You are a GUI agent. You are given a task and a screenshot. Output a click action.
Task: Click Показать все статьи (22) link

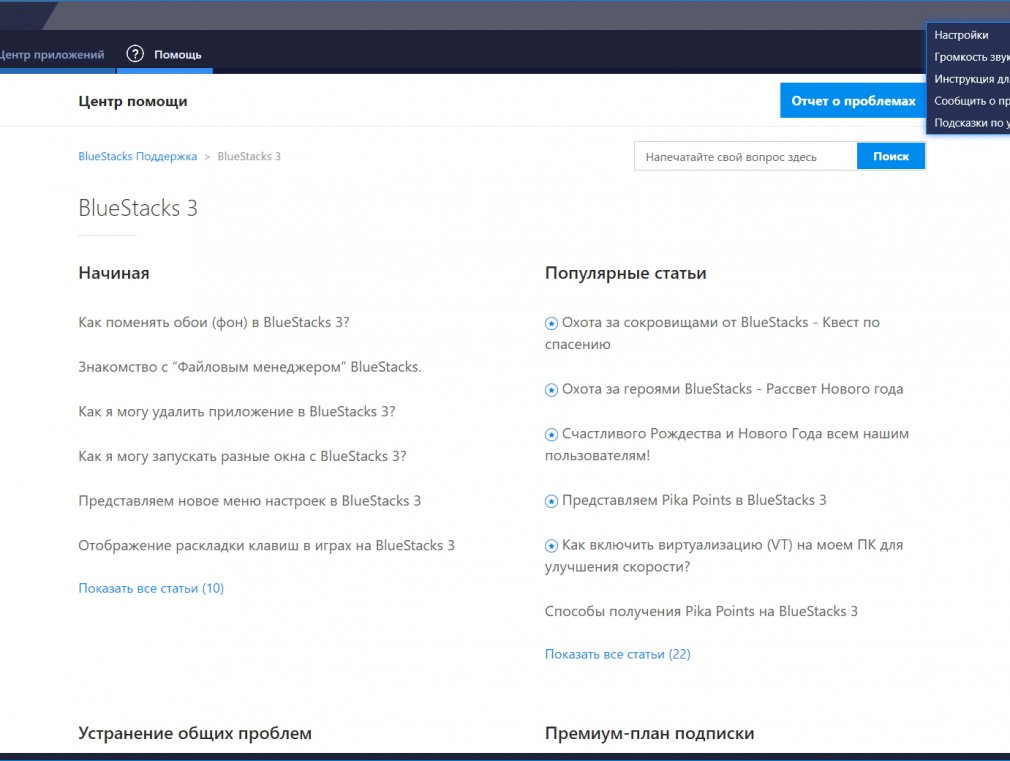617,655
